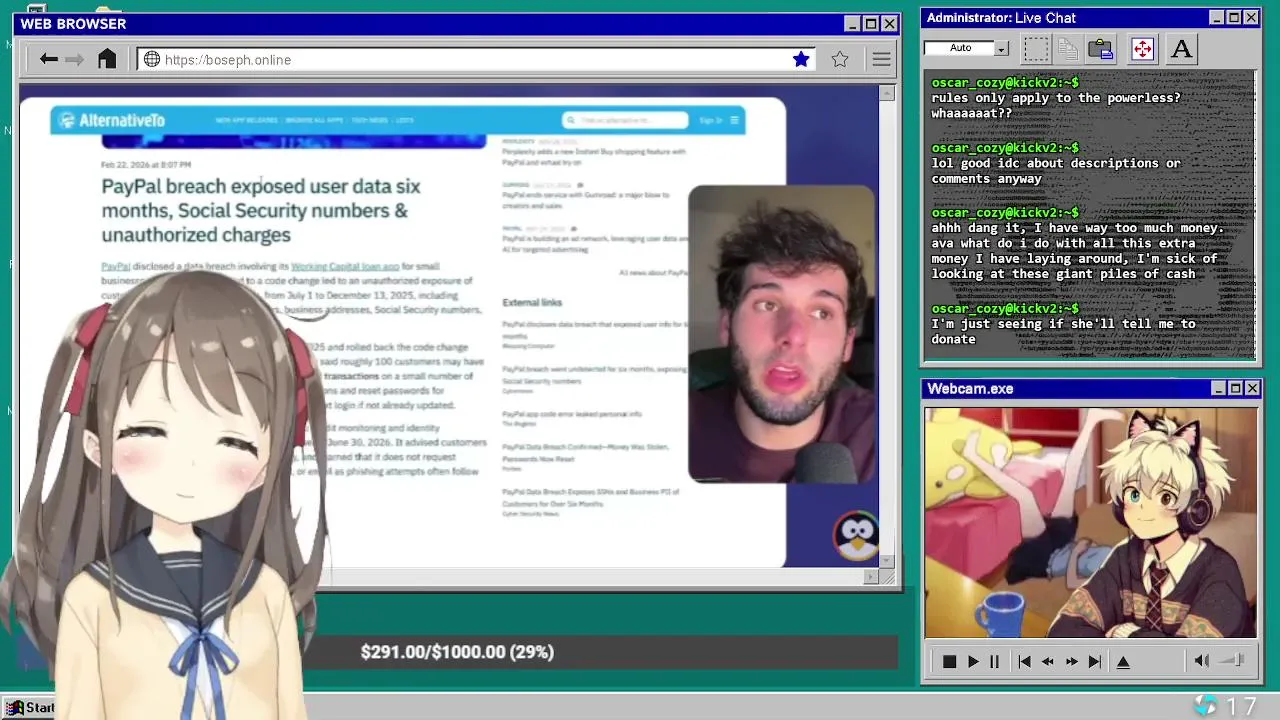This screenshot has width=1280, height=720.
Task: Click the fast forward button in Webcam.exe
Action: pos(1071,661)
